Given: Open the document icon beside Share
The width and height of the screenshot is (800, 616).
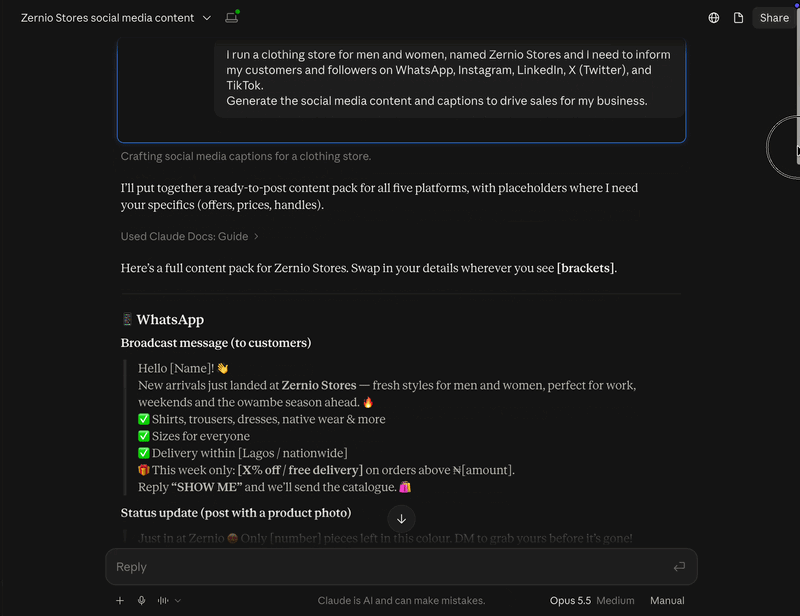Looking at the screenshot, I should (738, 18).
